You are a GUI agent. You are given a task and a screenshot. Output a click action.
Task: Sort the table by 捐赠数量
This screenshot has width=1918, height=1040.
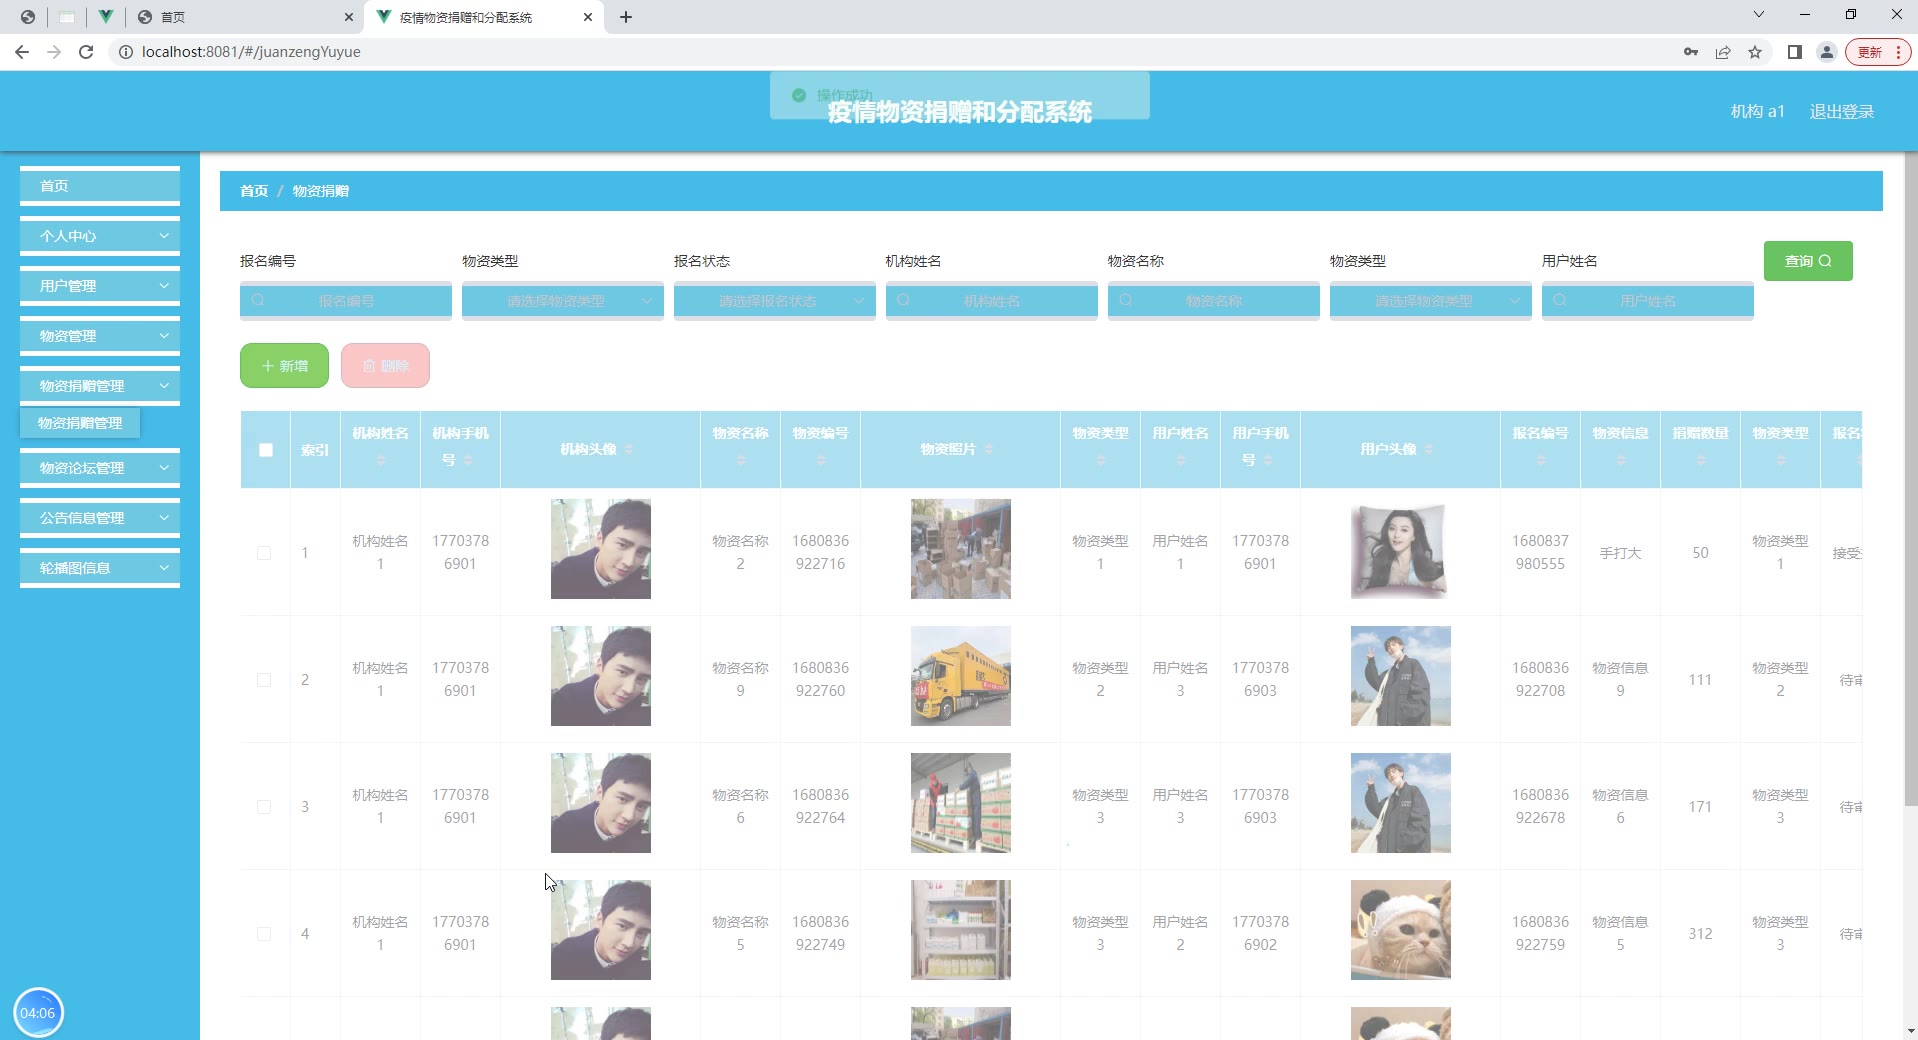tap(1700, 460)
